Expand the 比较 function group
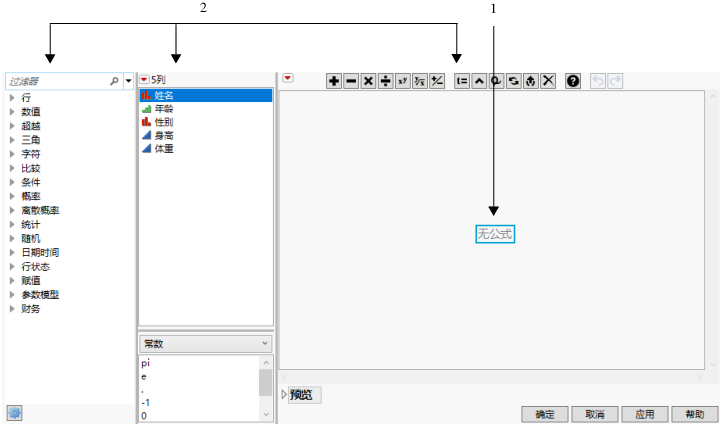 click(12, 168)
